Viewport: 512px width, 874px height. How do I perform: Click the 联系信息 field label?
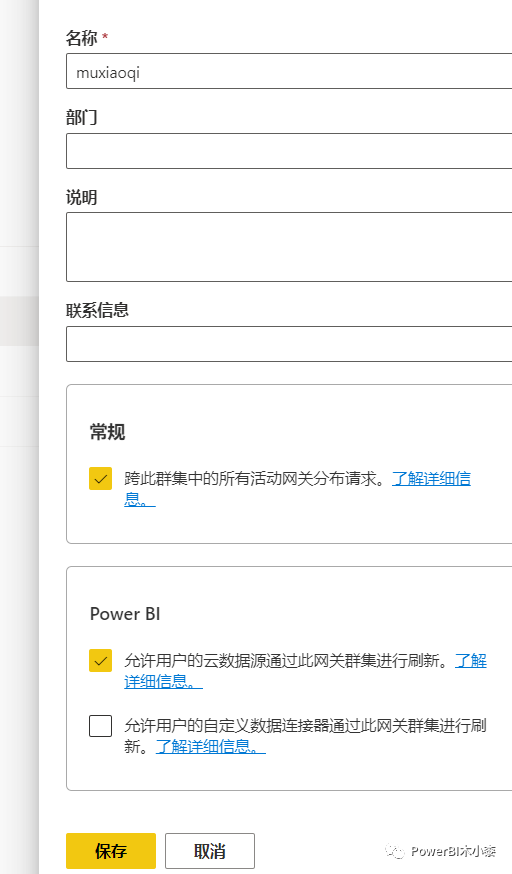tap(97, 310)
